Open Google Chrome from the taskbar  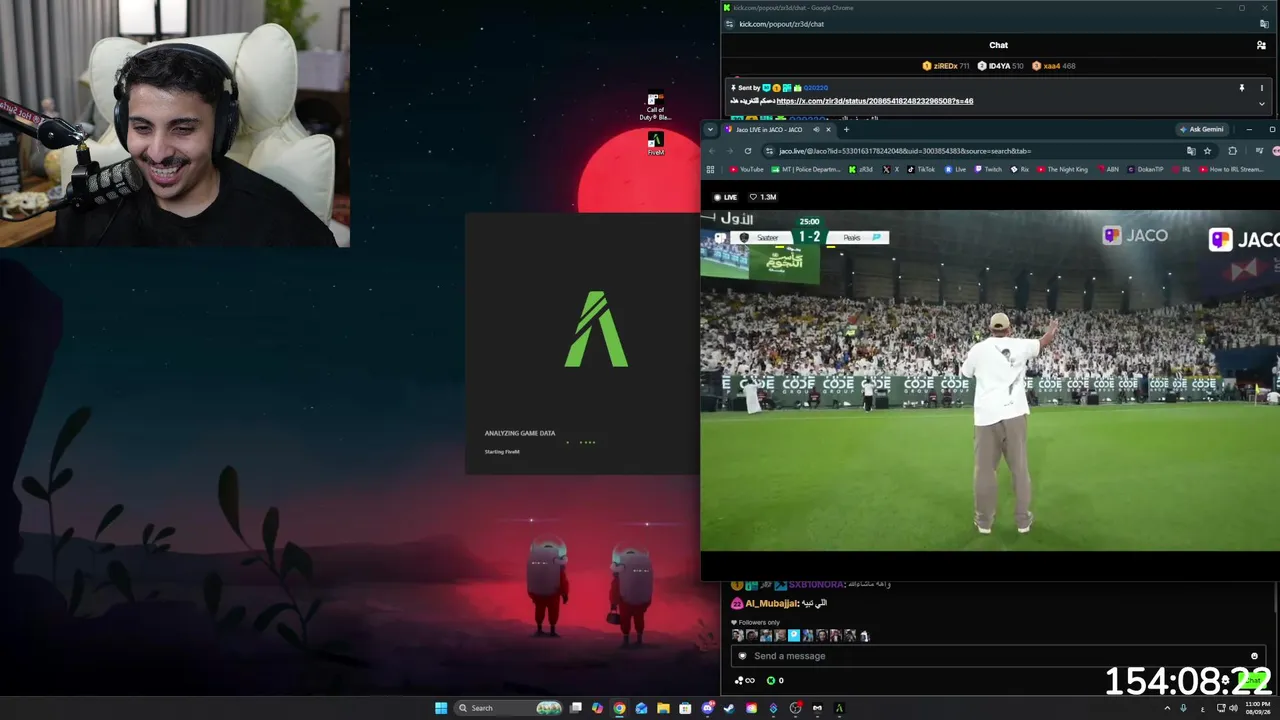[619, 708]
